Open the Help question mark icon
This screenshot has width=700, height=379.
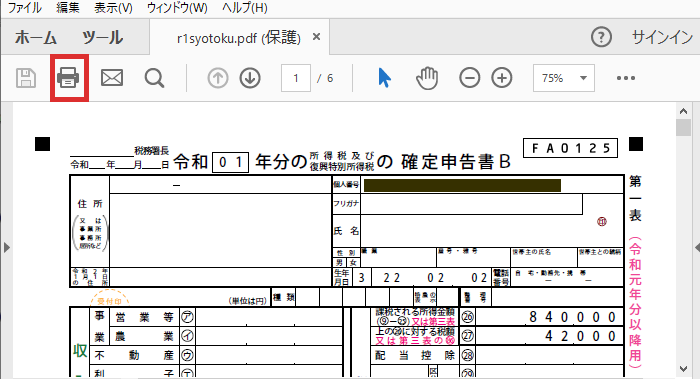coord(601,37)
